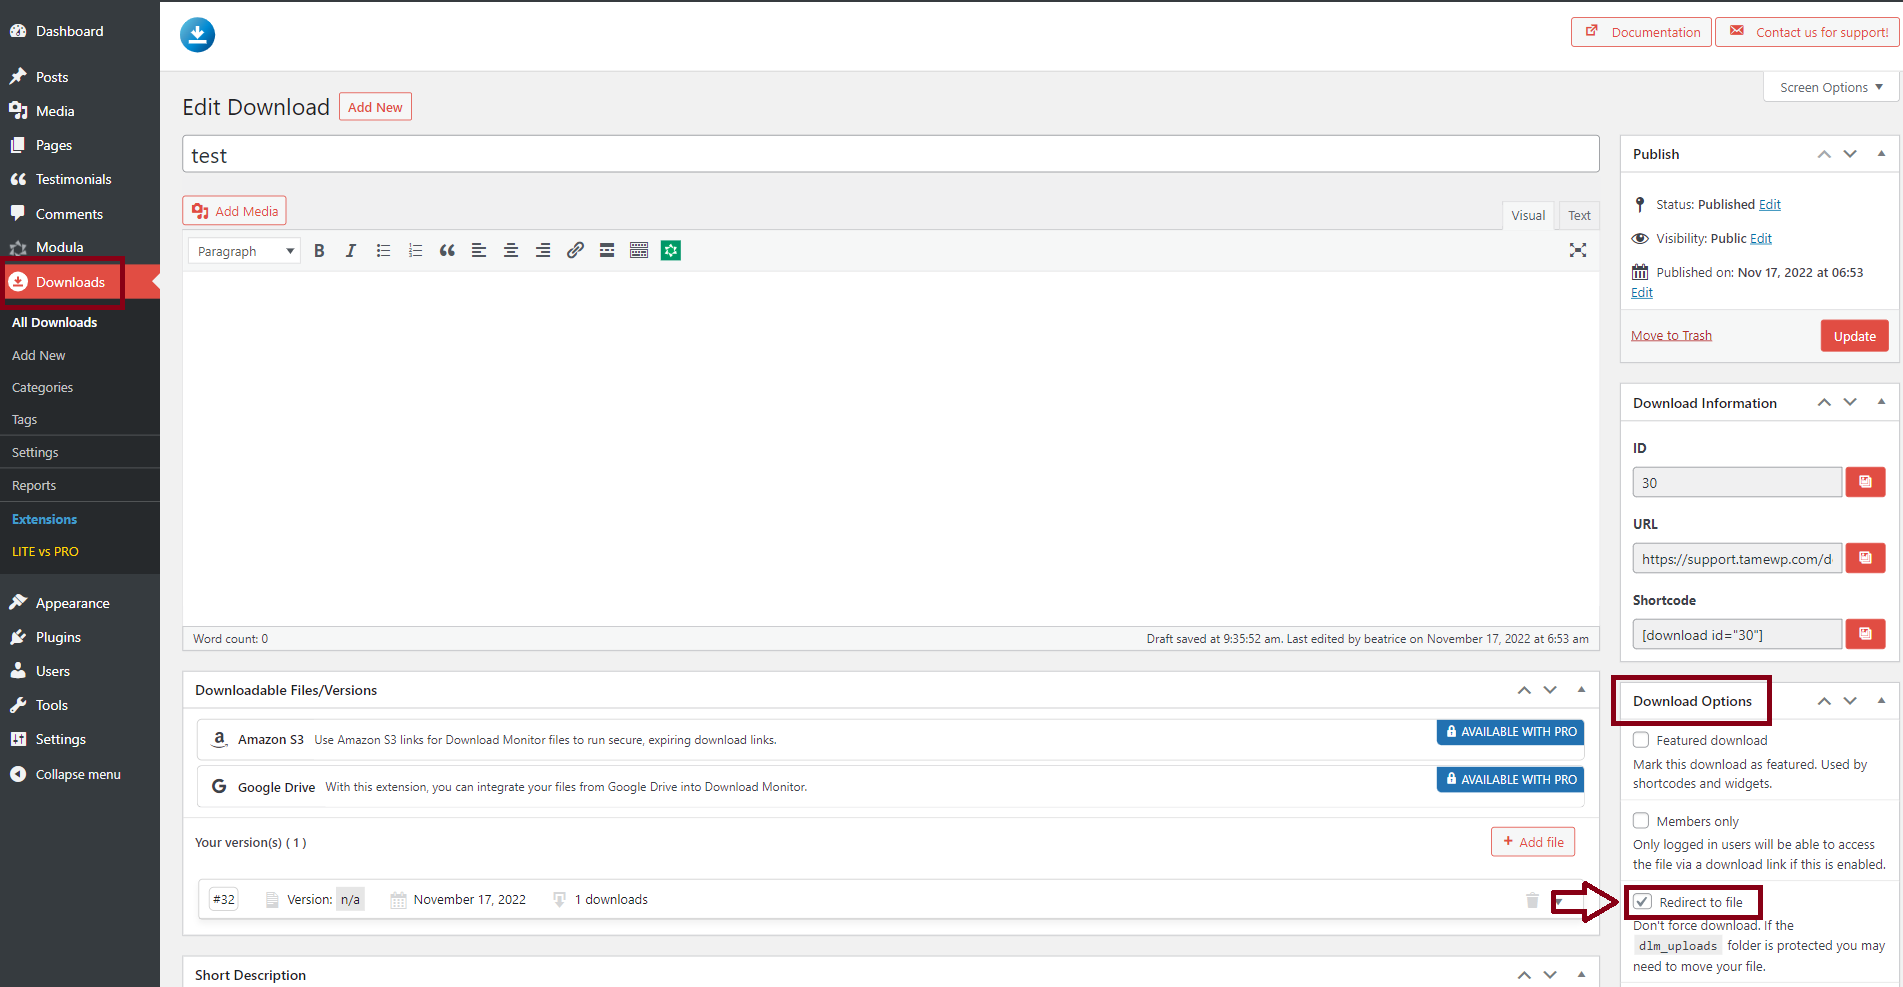1903x987 pixels.
Task: Switch to the Text editor tab
Action: tap(1579, 215)
